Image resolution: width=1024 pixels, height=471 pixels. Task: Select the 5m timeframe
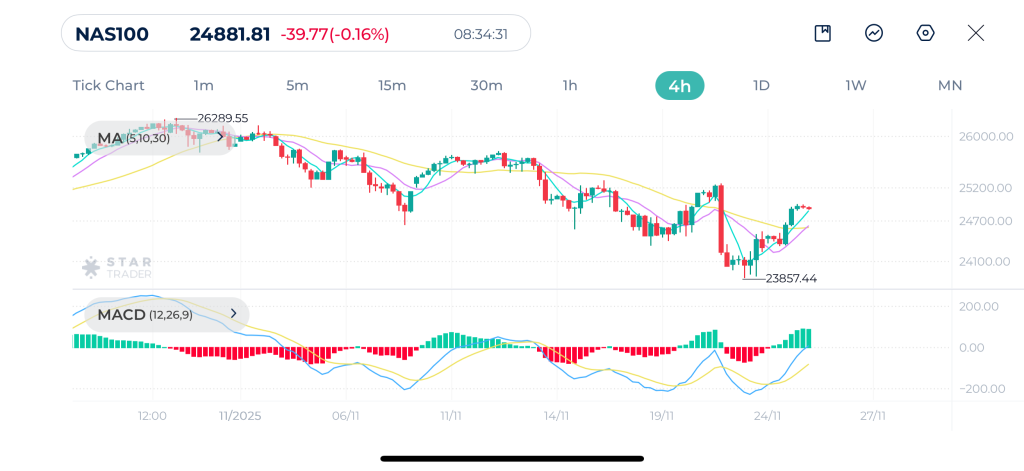(x=297, y=85)
